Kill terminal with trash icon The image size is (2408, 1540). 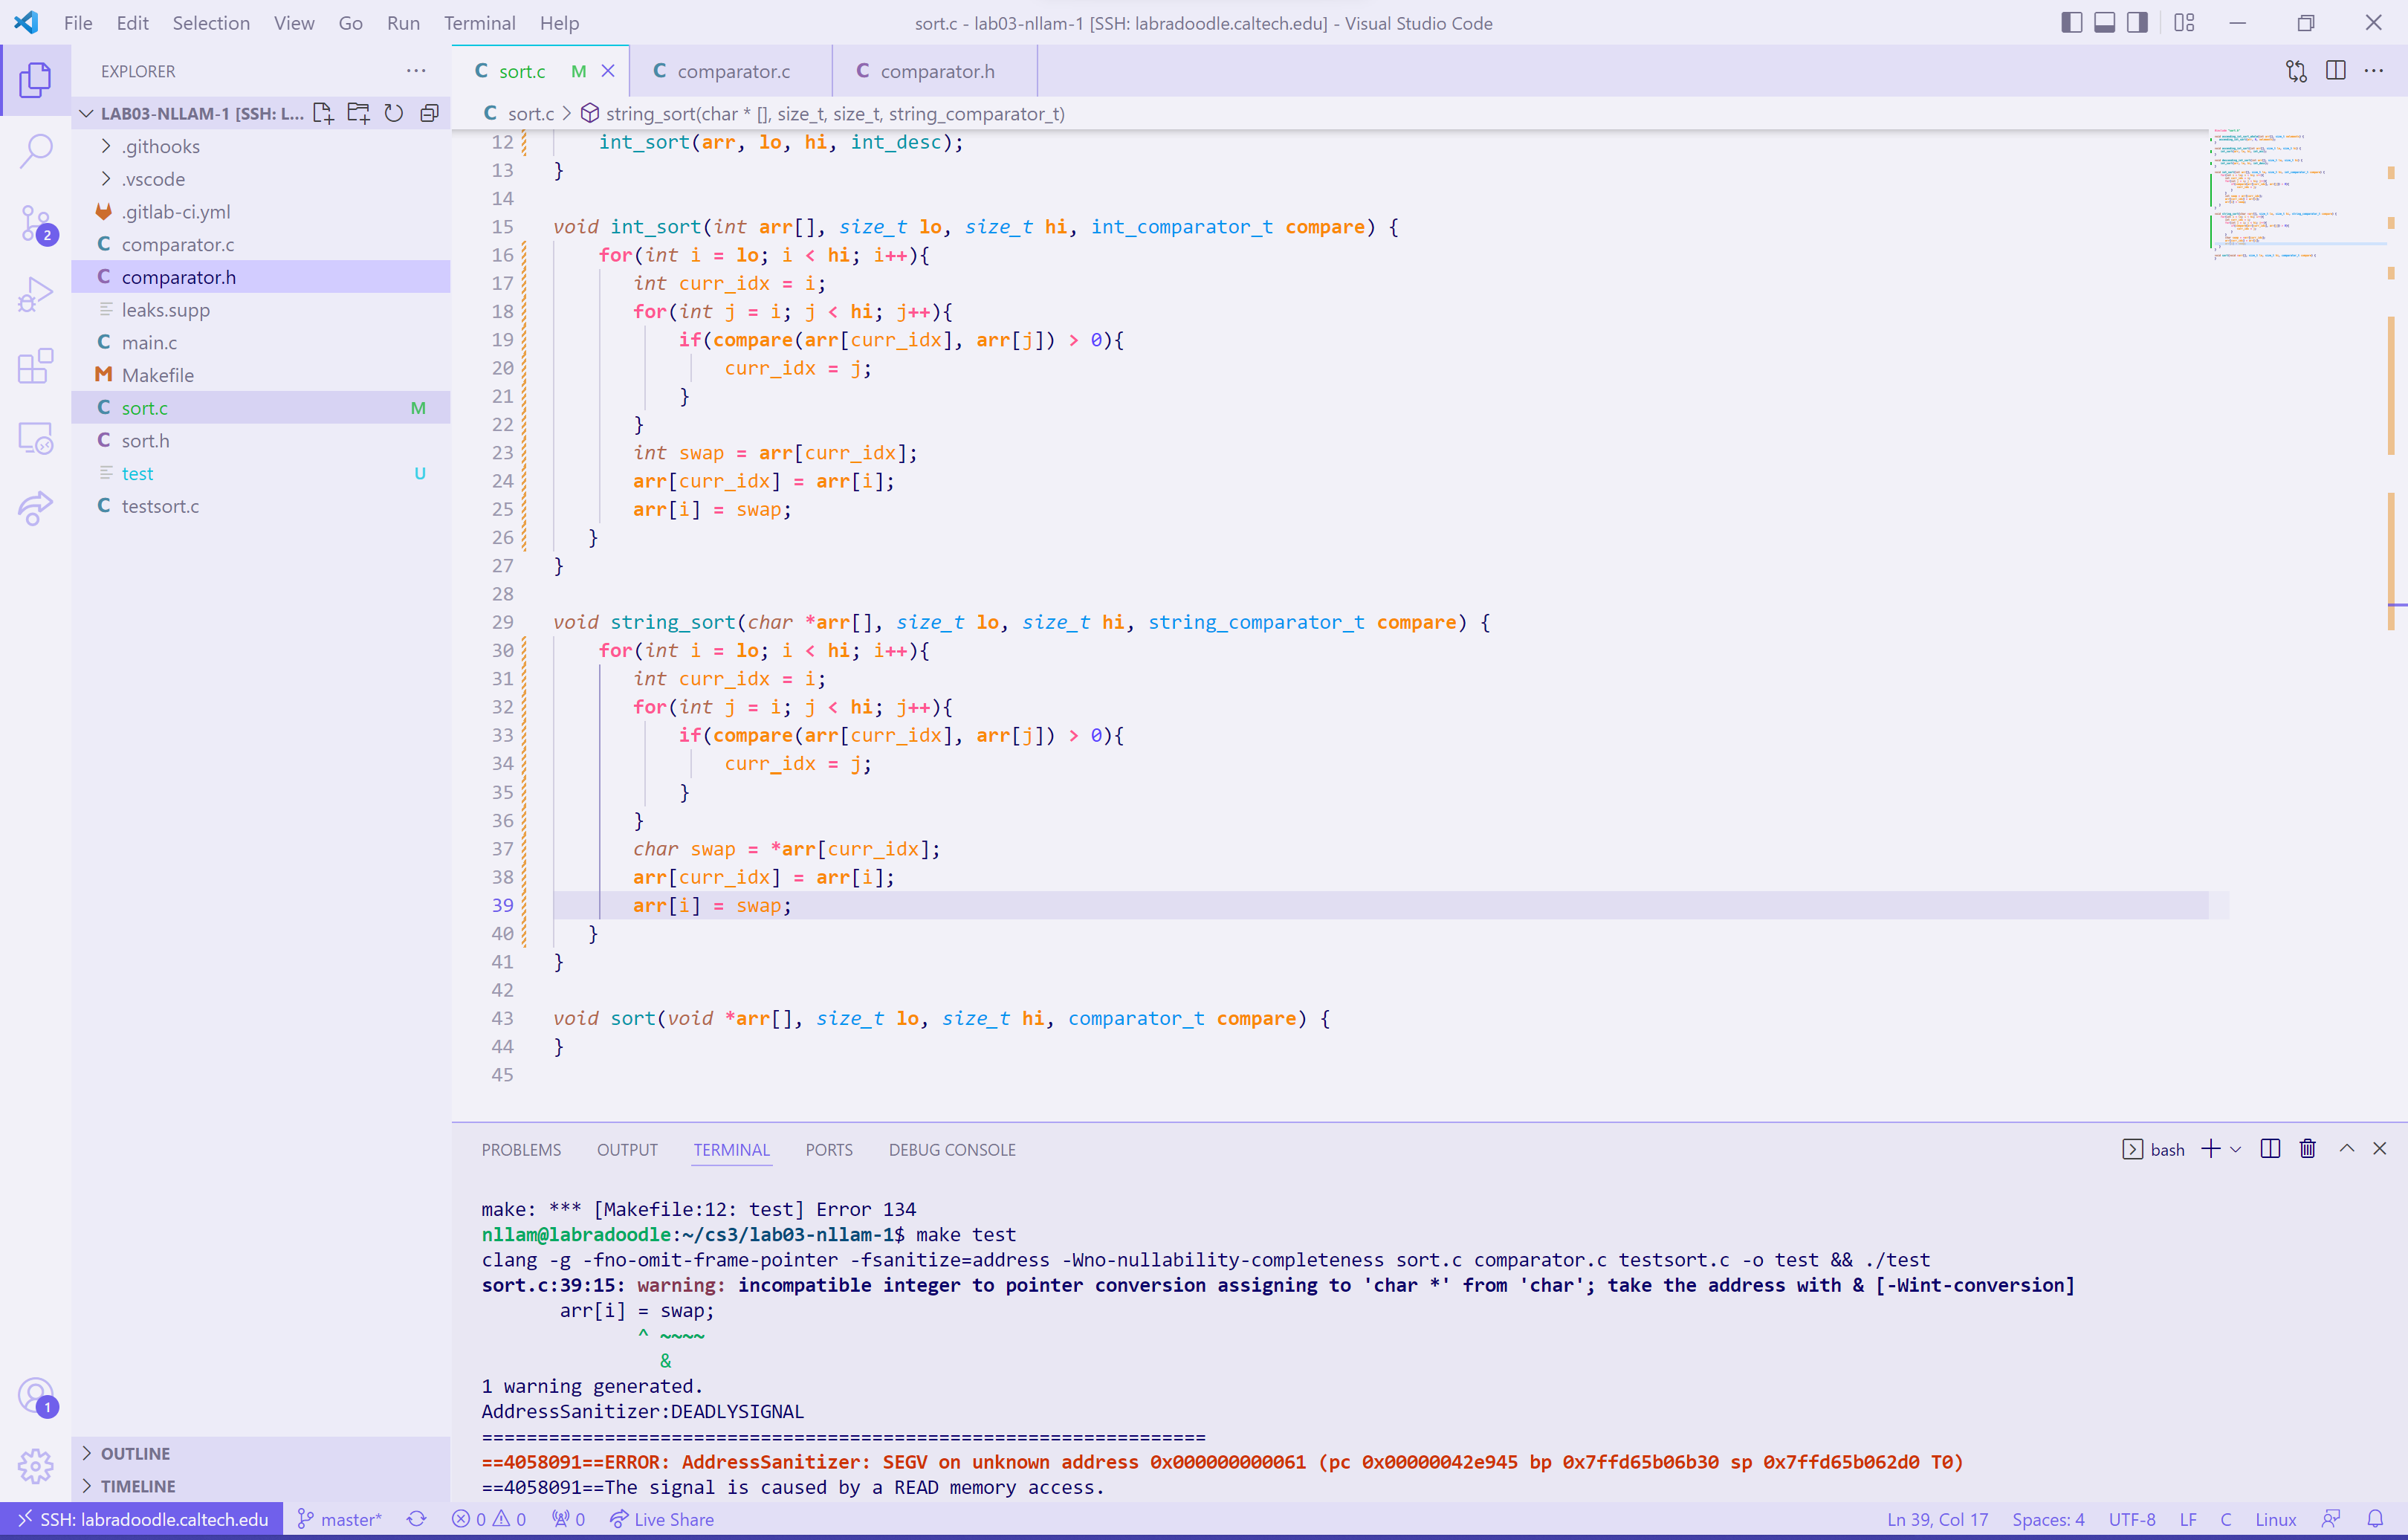(x=2307, y=1149)
